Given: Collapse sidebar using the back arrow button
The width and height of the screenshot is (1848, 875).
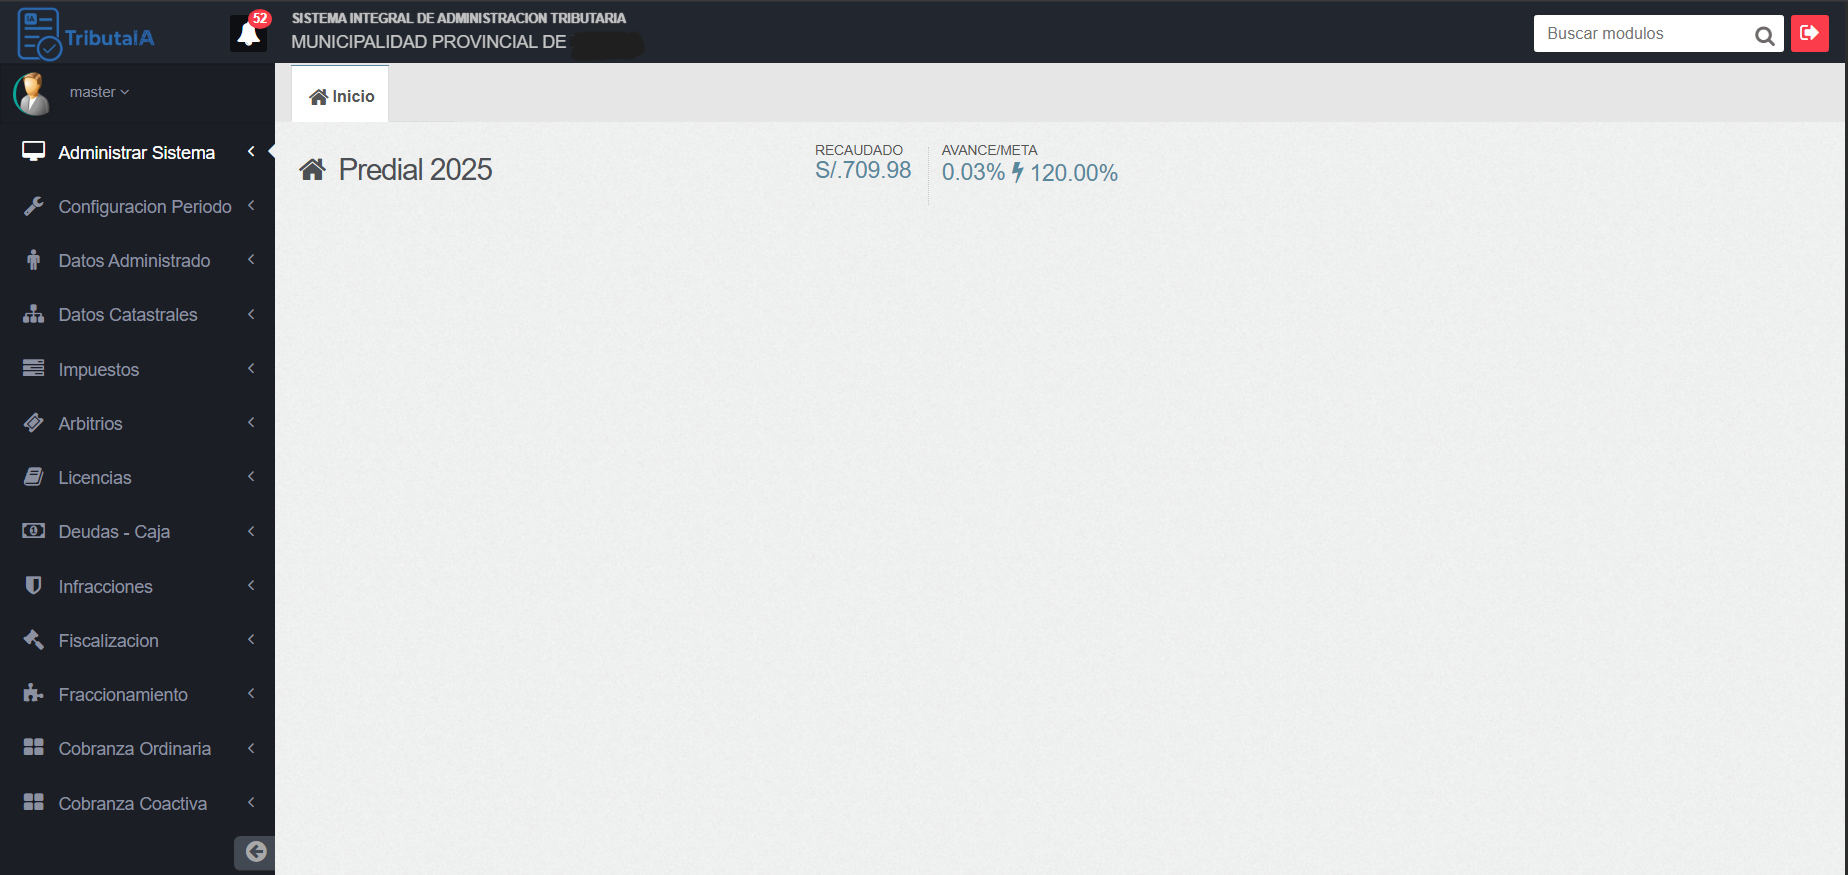Looking at the screenshot, I should pos(255,851).
